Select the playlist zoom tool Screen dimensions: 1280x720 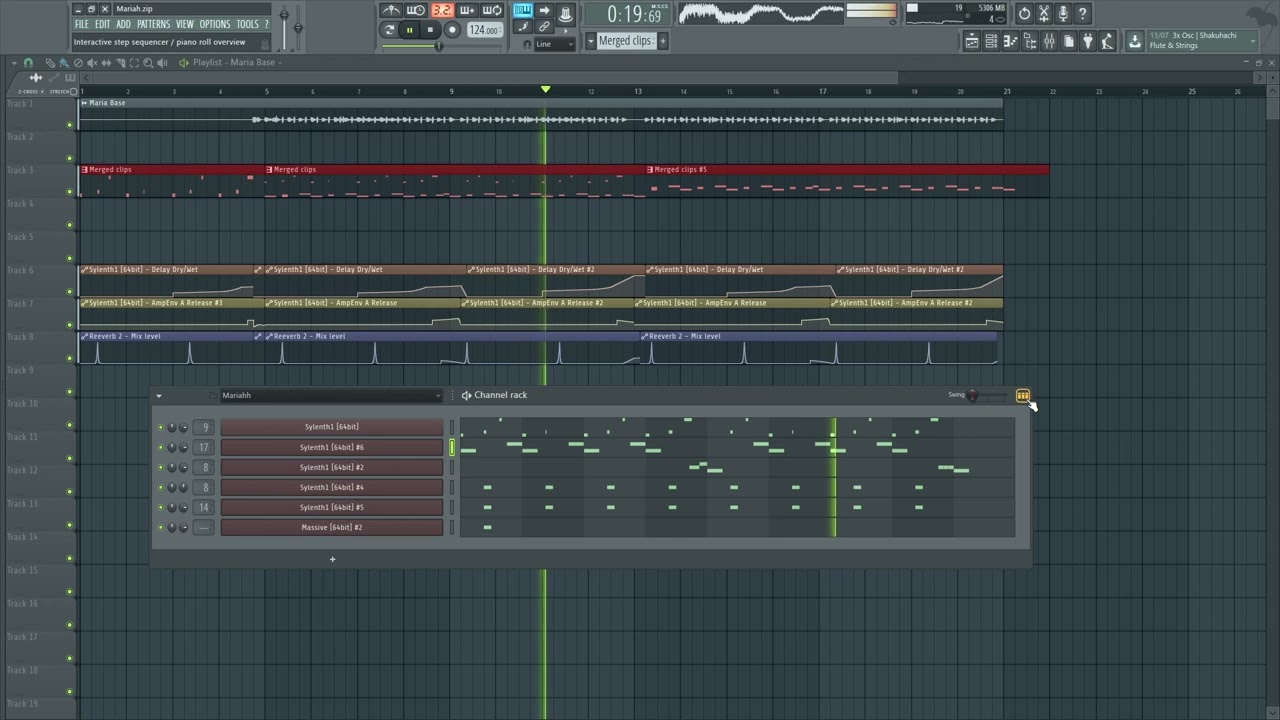tap(148, 63)
